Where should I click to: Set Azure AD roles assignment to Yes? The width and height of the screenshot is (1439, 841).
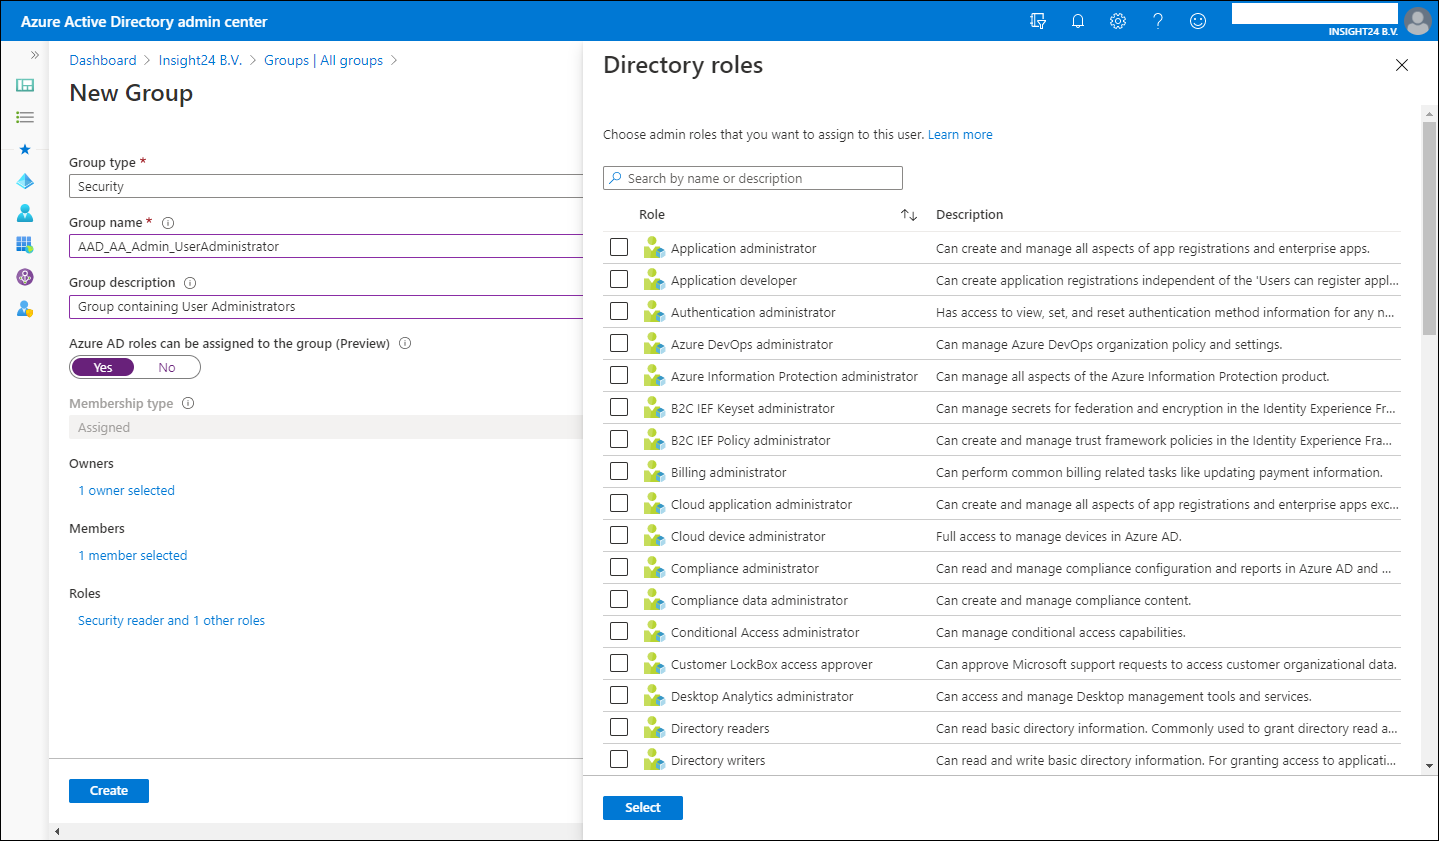tap(103, 367)
